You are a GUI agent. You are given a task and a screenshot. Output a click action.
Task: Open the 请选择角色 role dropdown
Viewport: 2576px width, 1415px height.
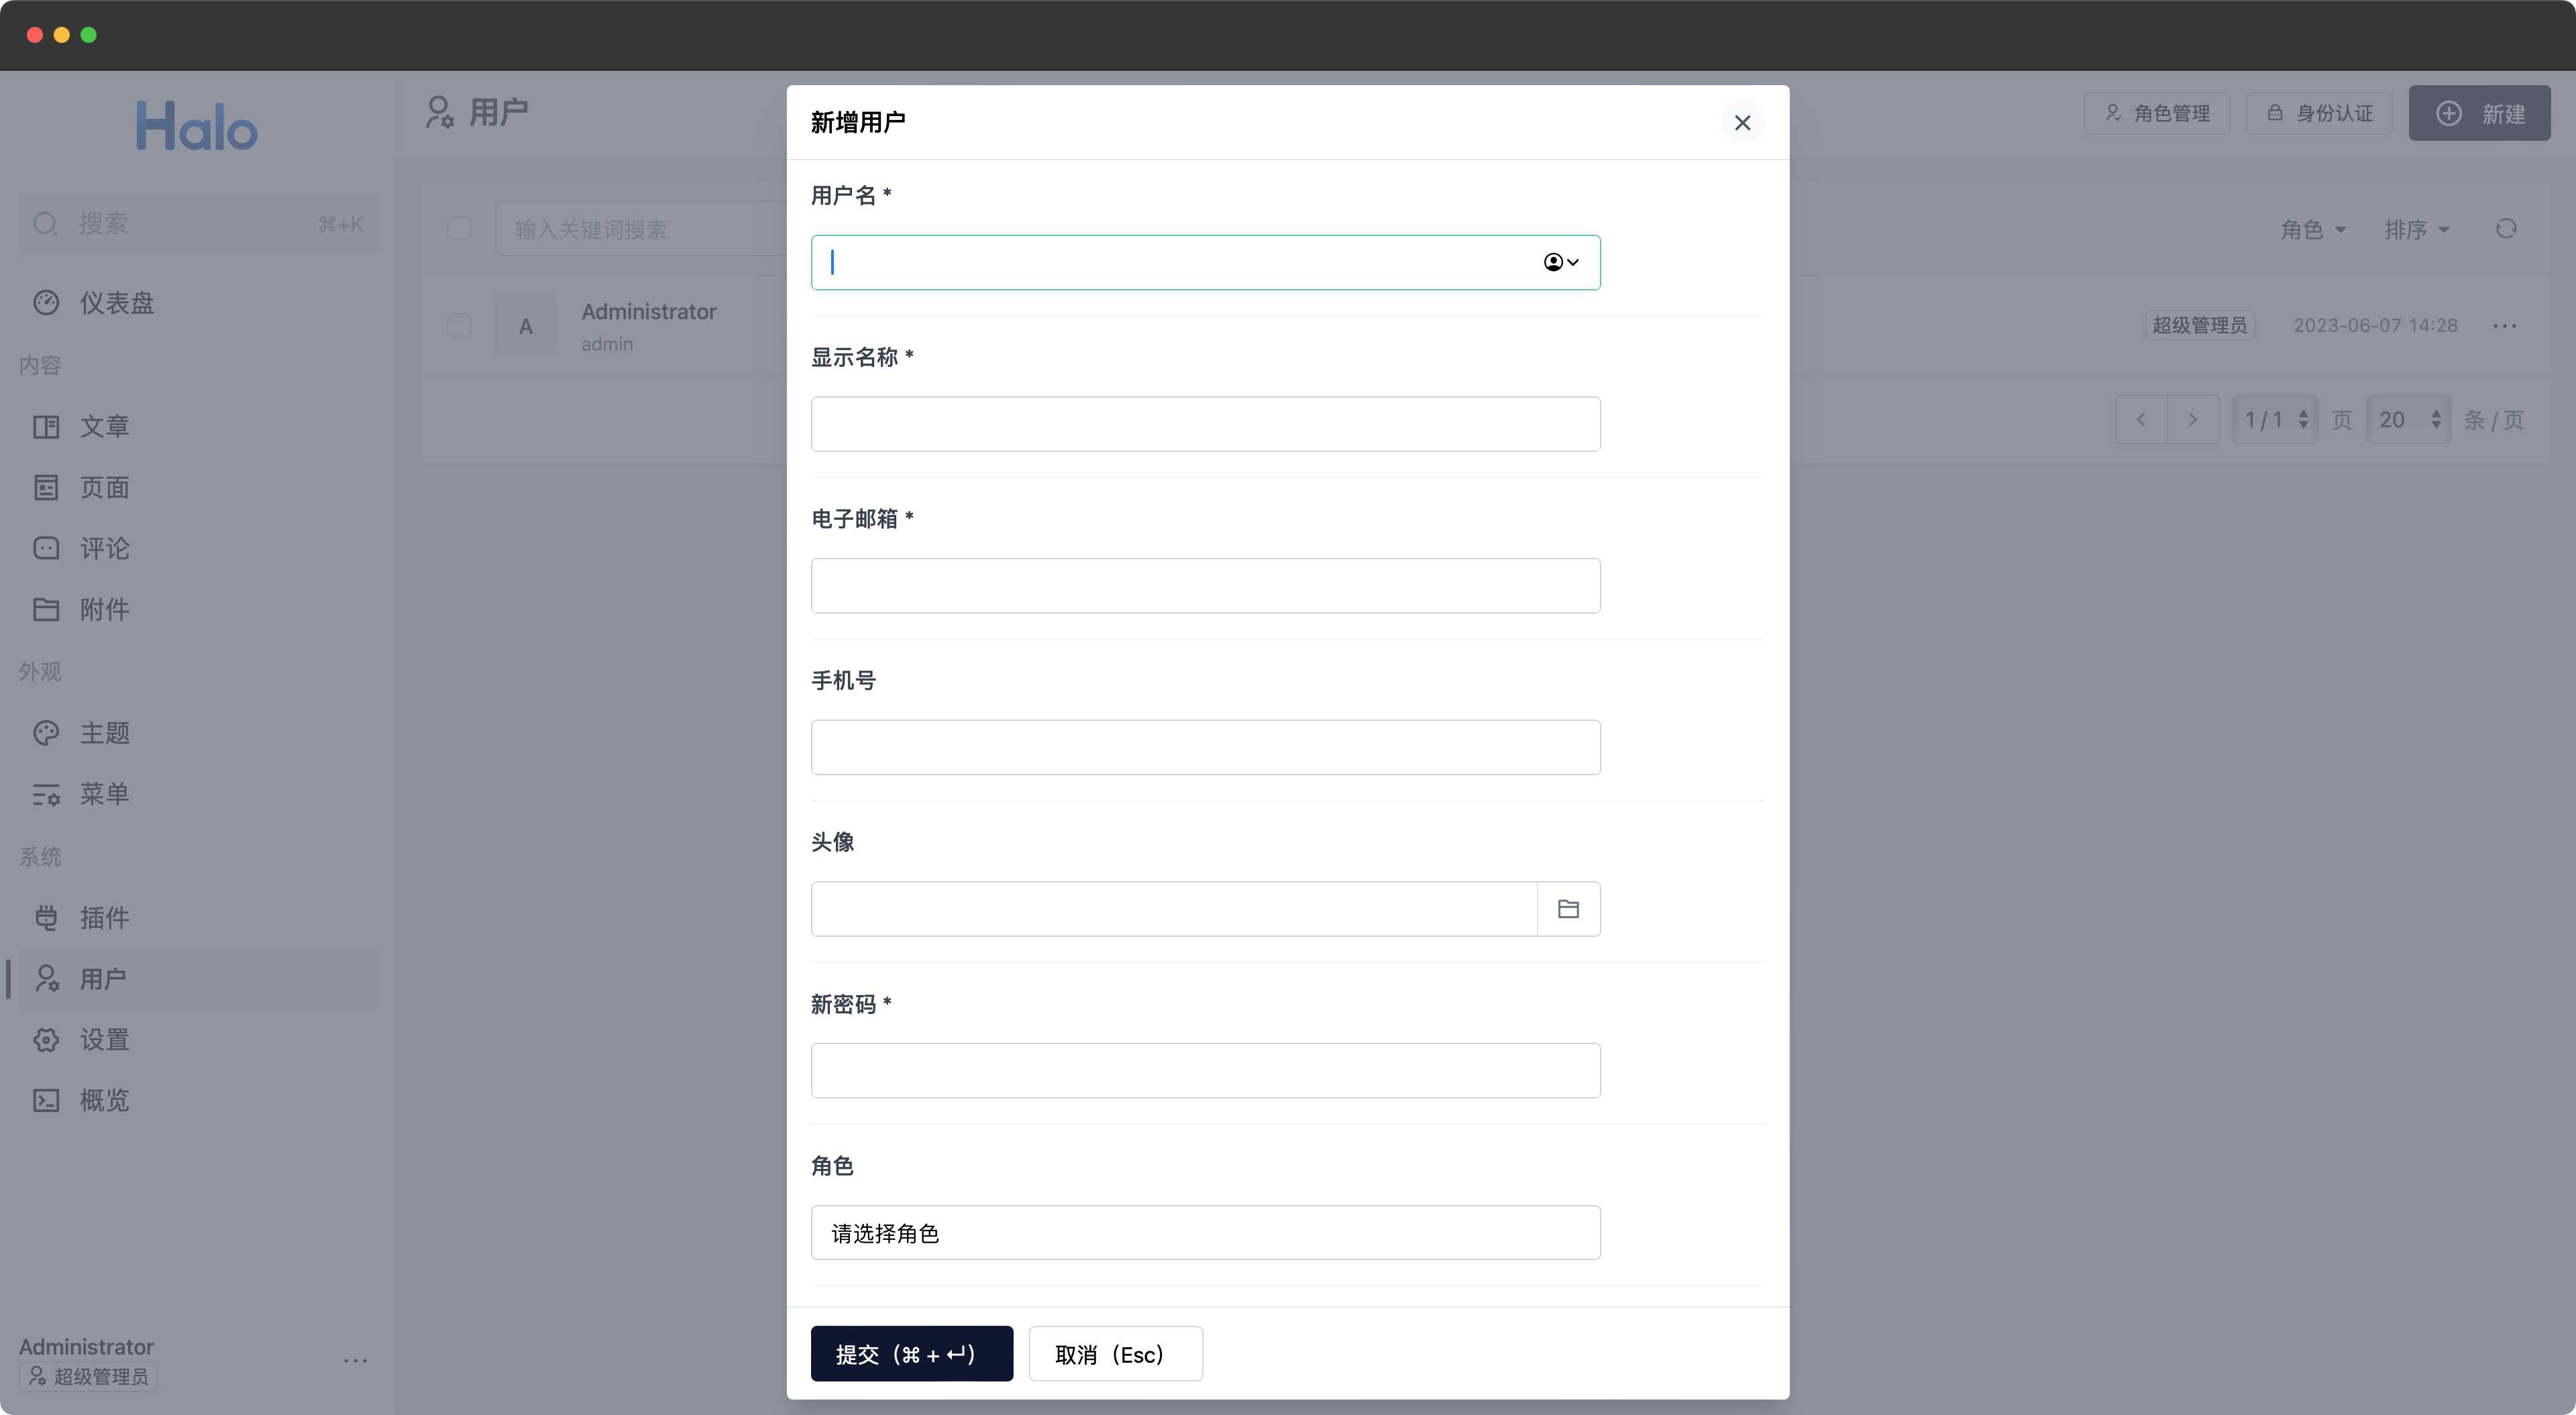pos(1205,1233)
